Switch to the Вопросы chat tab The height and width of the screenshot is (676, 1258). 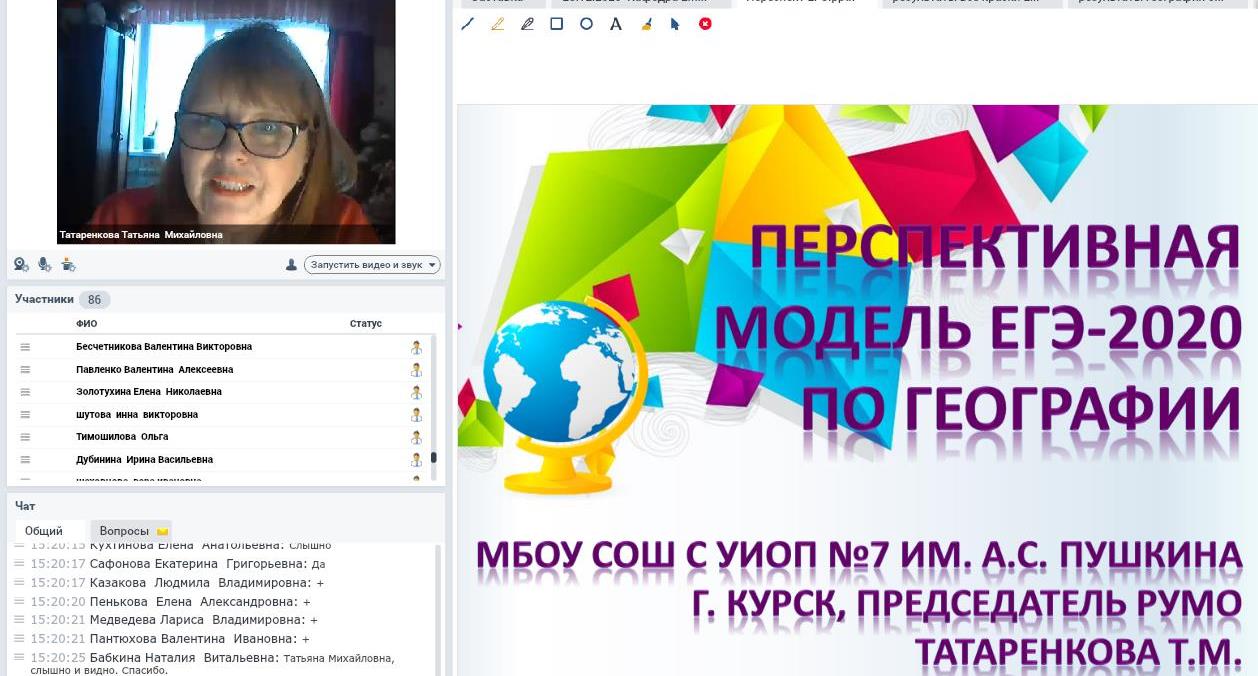(x=133, y=531)
